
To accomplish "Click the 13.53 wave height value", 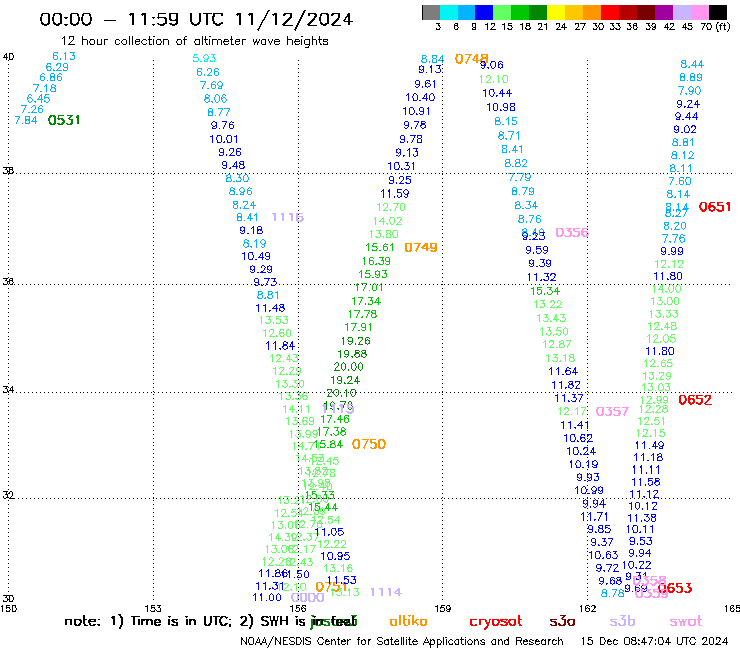I will pyautogui.click(x=273, y=321).
